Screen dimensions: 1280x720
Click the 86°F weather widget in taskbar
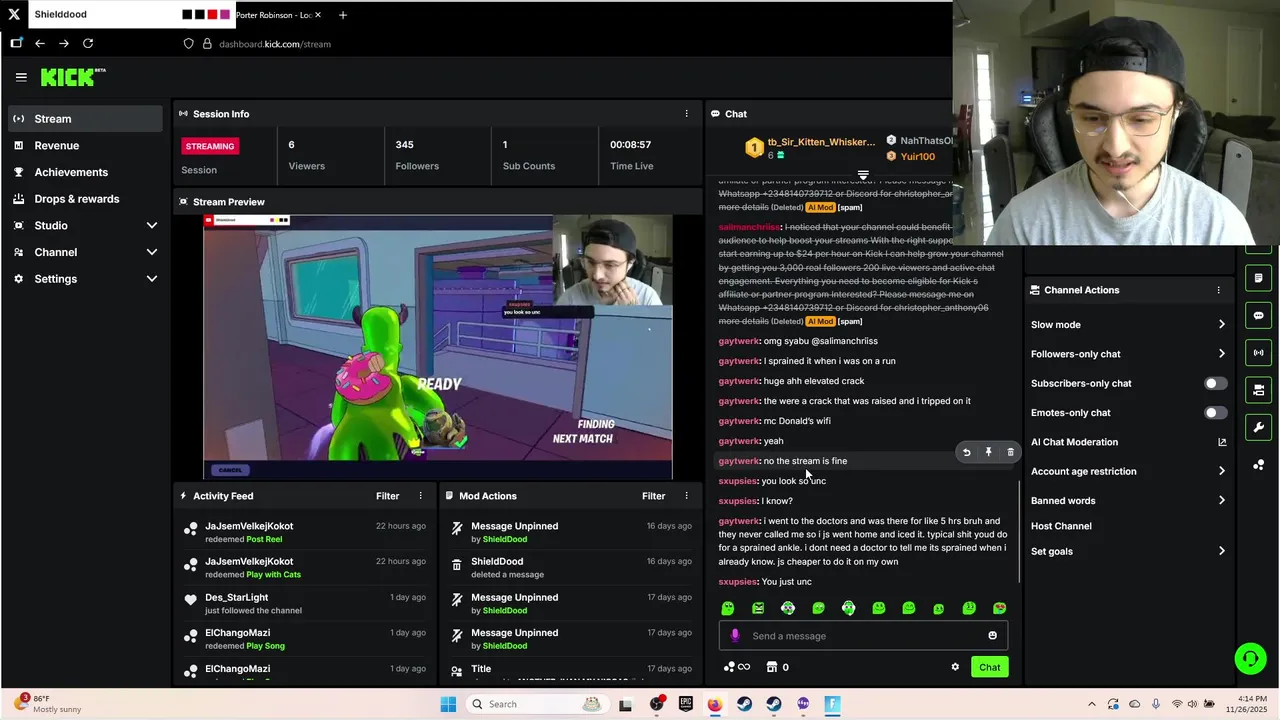pos(50,704)
